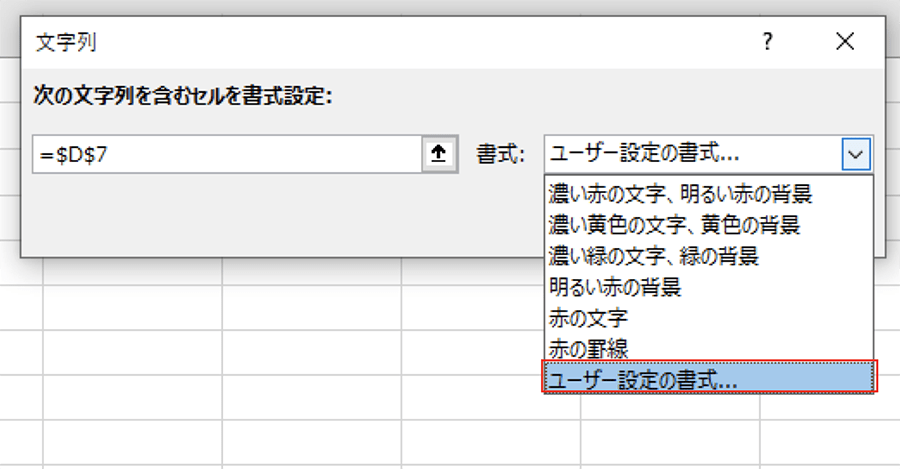This screenshot has width=900, height=469.
Task: Choose 赤の文字 format option
Action: pos(708,317)
